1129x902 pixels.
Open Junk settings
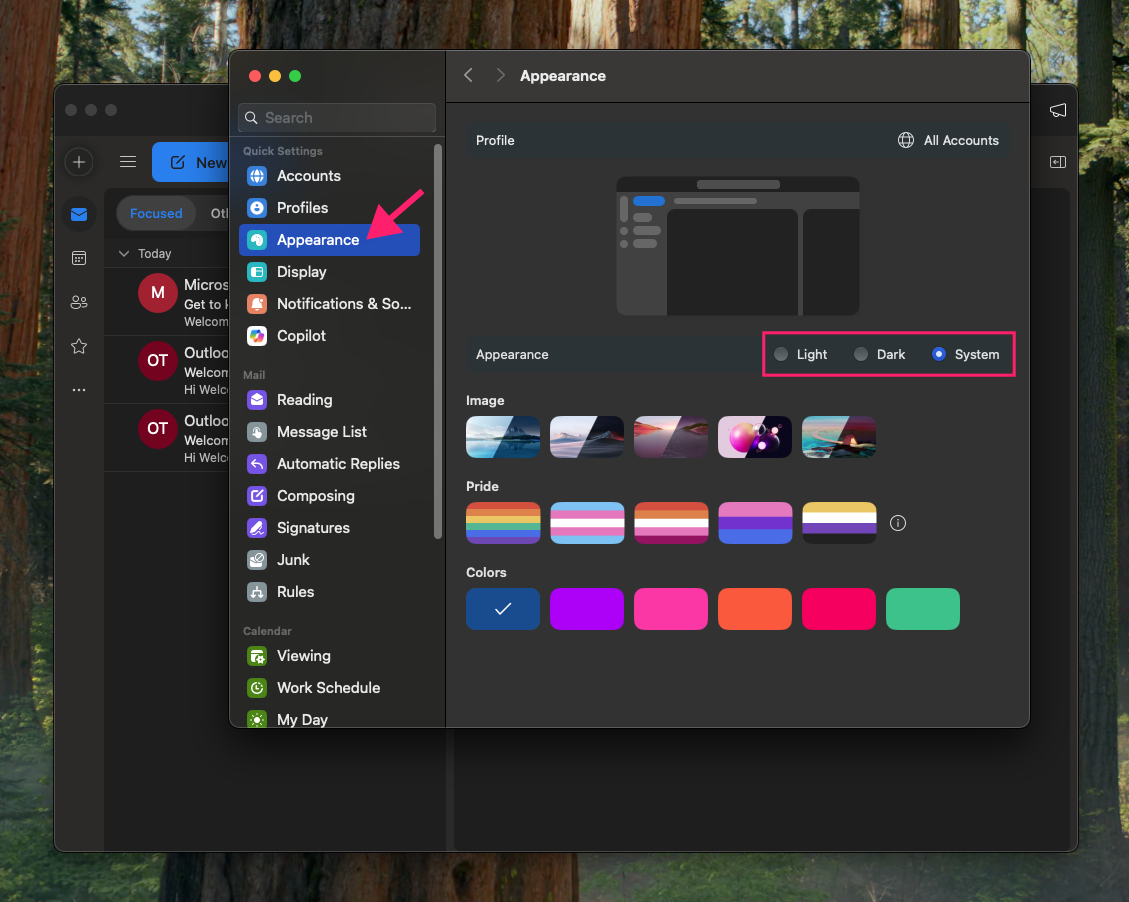[x=329, y=560]
